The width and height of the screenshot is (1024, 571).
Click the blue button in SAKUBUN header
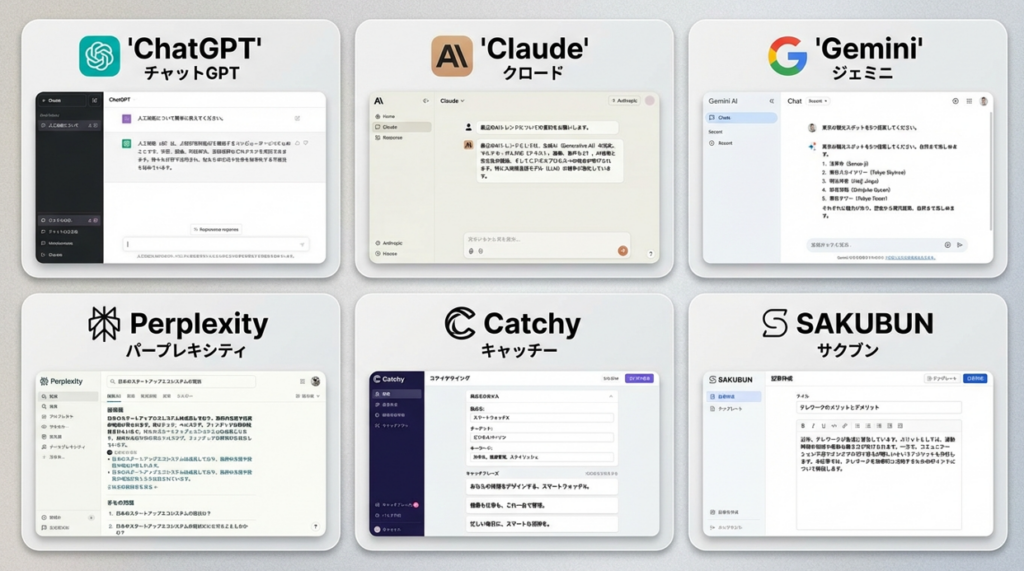point(976,379)
